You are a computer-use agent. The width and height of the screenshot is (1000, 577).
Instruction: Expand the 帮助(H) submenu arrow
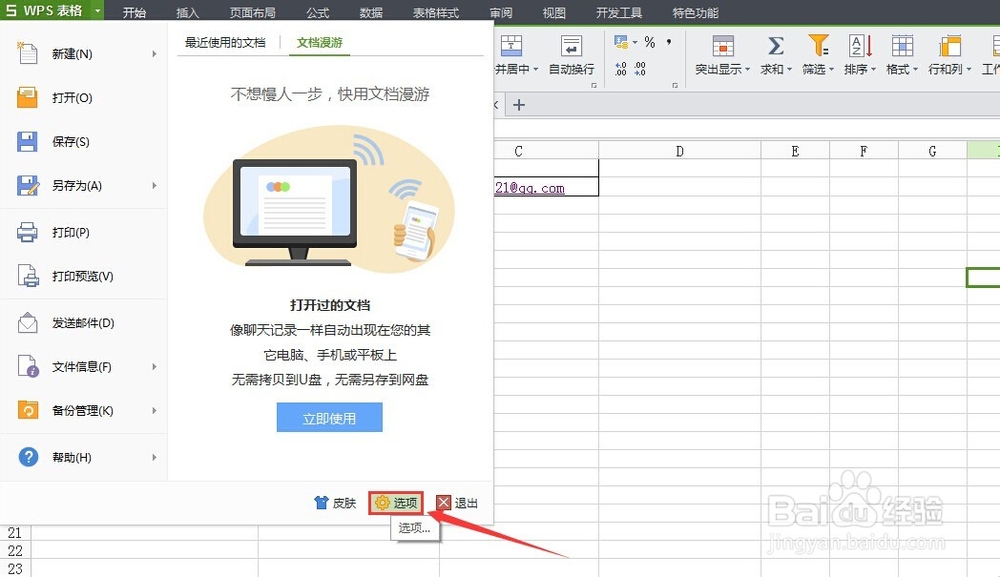[154, 457]
